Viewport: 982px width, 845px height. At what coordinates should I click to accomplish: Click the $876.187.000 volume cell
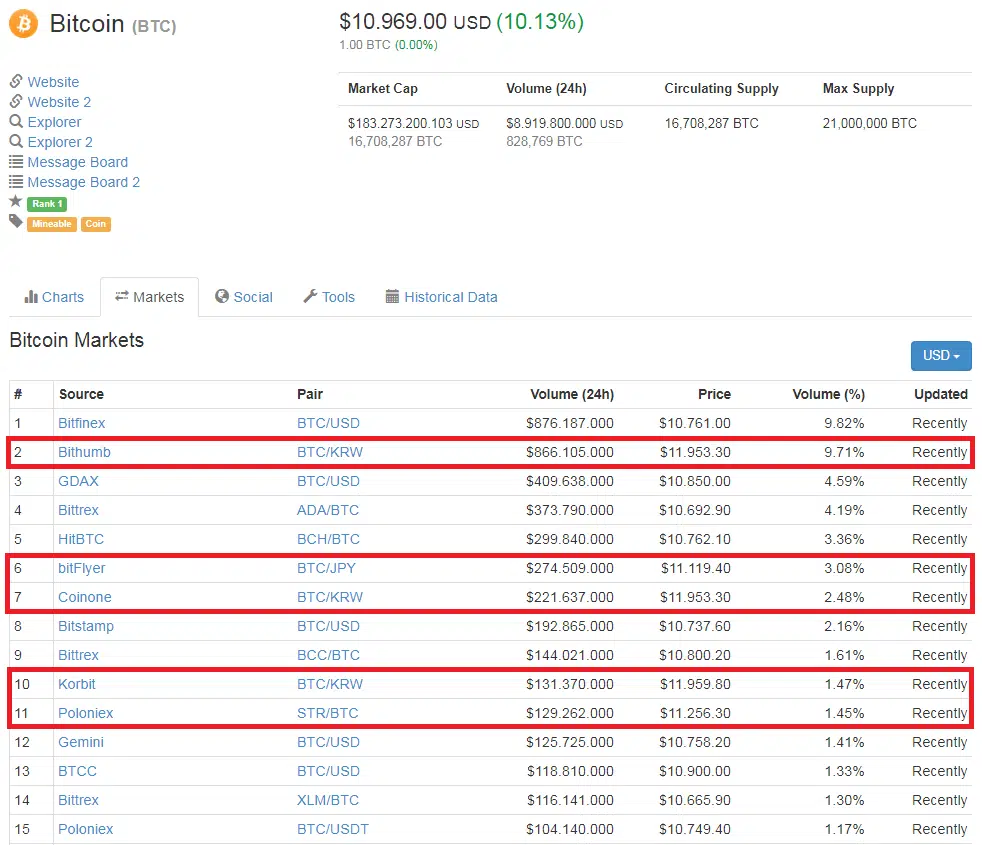570,423
